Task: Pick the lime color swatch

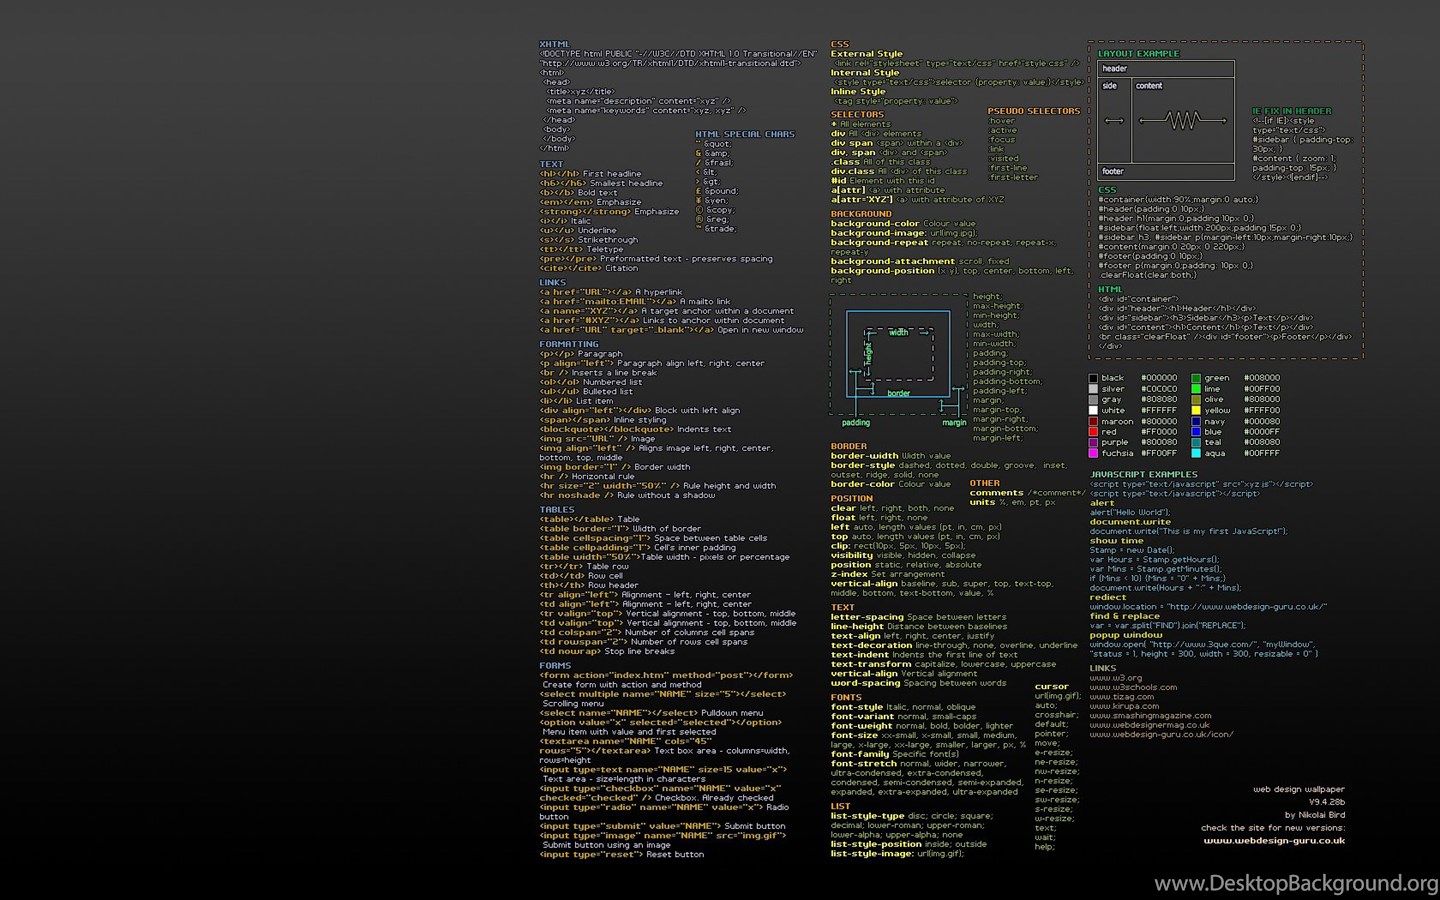Action: point(1196,389)
